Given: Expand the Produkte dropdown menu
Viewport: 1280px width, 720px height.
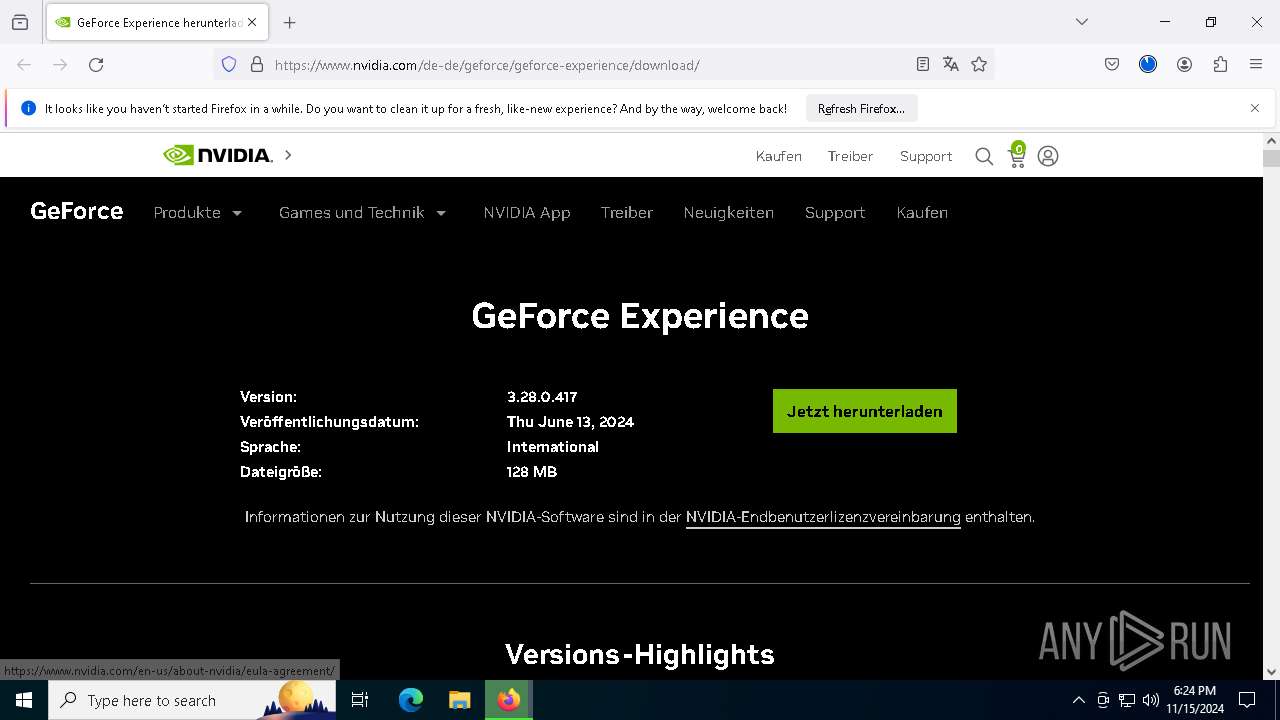Looking at the screenshot, I should (198, 212).
